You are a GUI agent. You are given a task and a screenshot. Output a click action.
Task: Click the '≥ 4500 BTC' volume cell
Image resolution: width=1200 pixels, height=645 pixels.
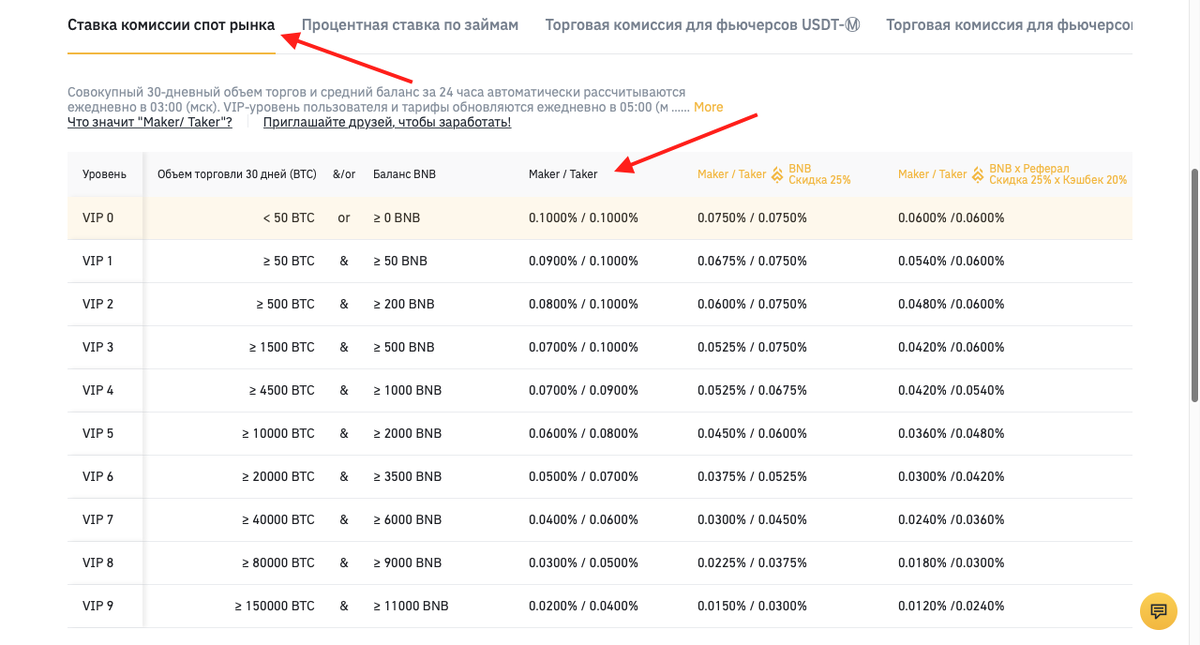point(282,390)
